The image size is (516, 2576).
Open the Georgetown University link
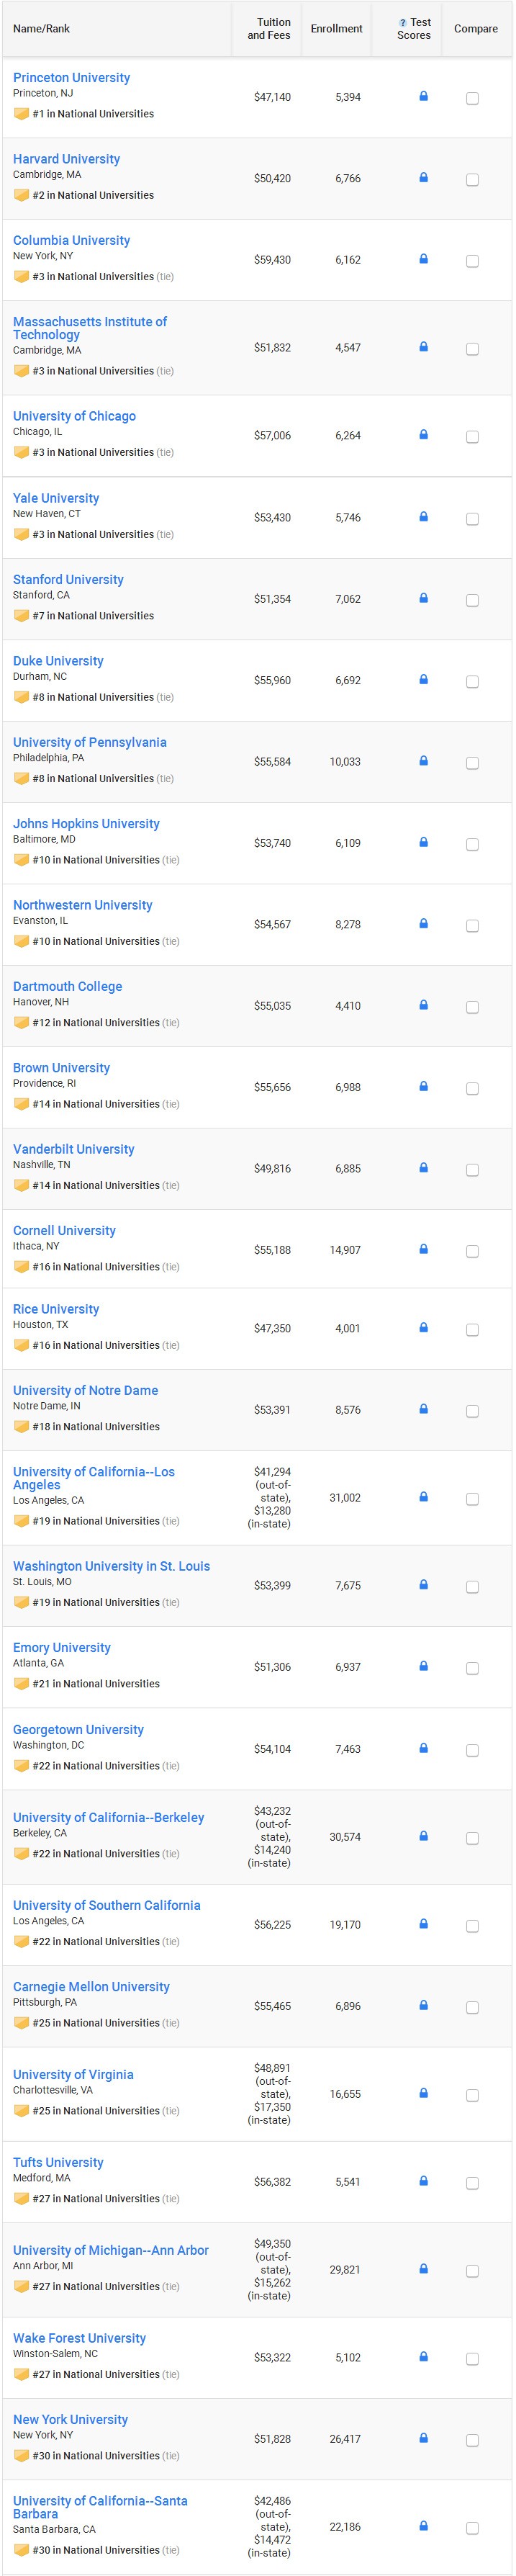coord(78,1729)
